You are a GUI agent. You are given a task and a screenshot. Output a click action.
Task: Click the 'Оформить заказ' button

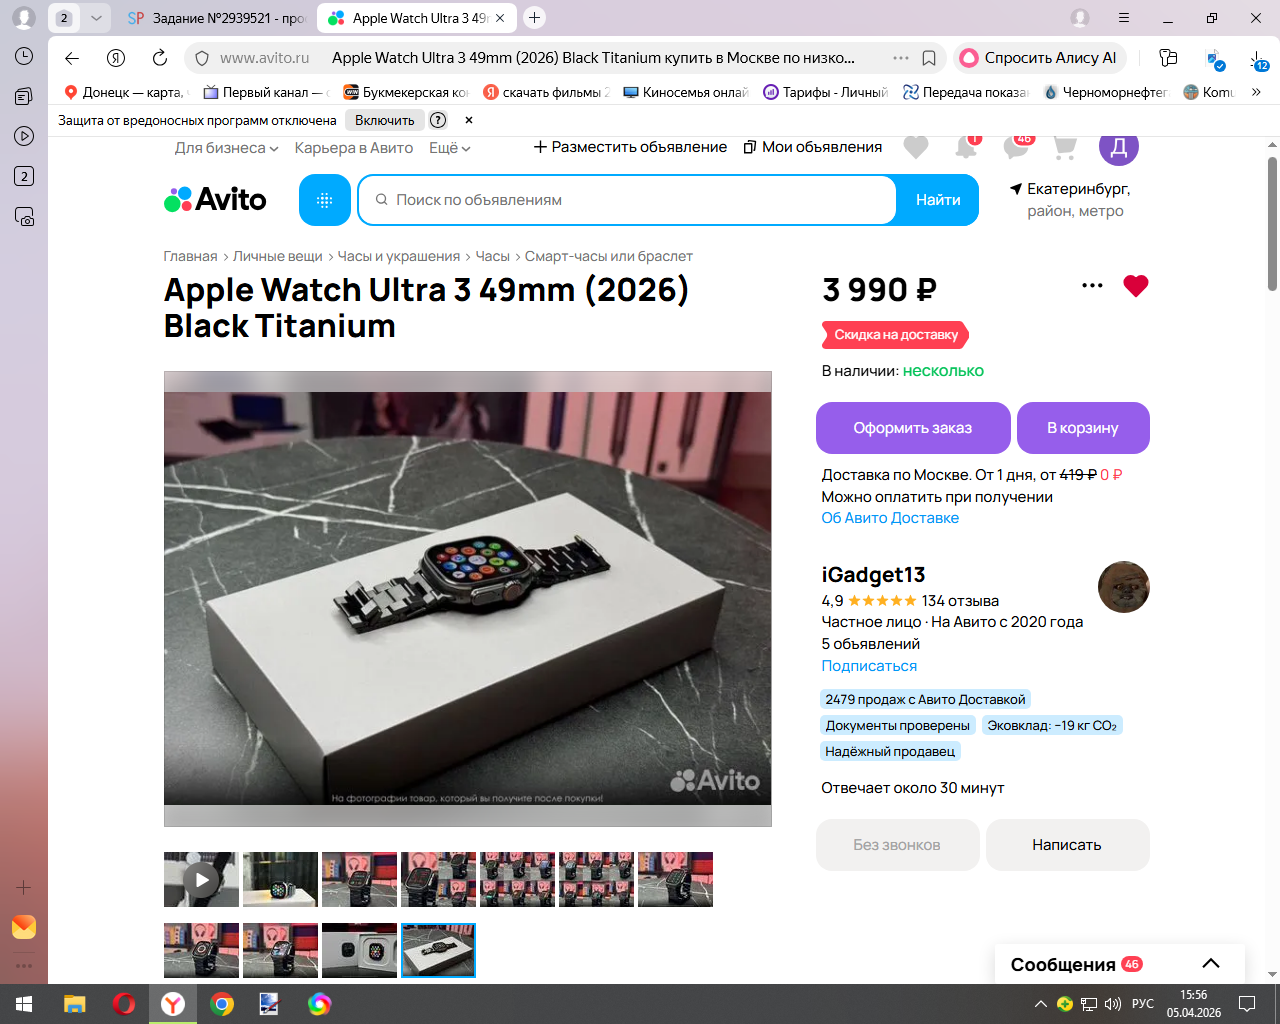(913, 428)
